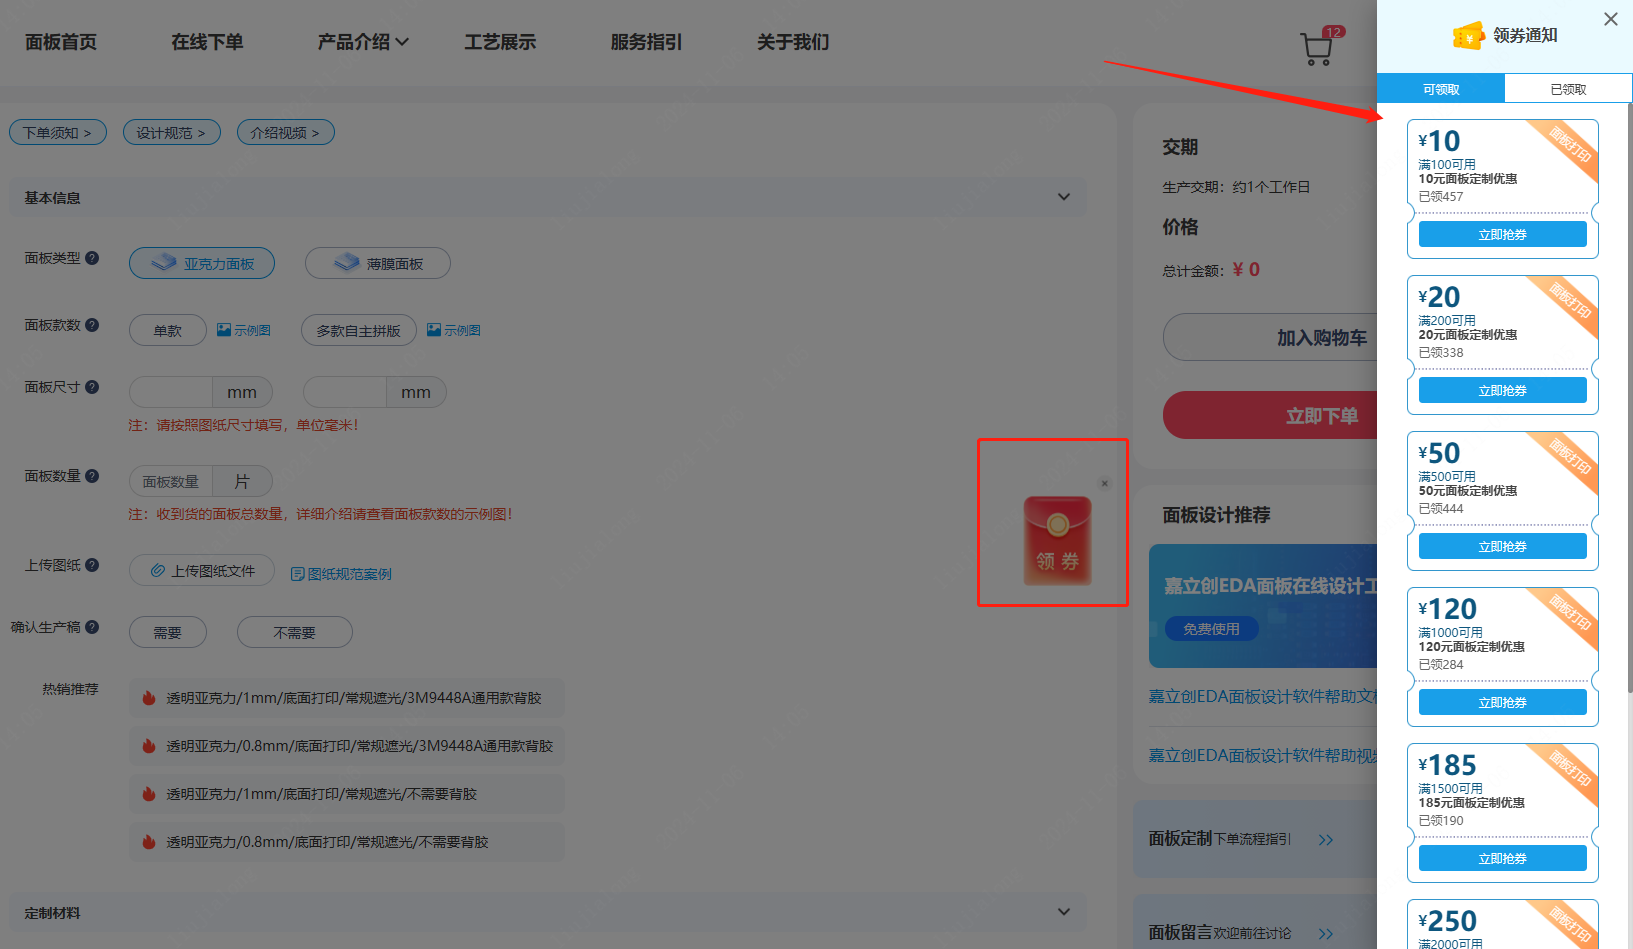
Task: Open 示例图 link beside 单款
Action: click(x=244, y=330)
